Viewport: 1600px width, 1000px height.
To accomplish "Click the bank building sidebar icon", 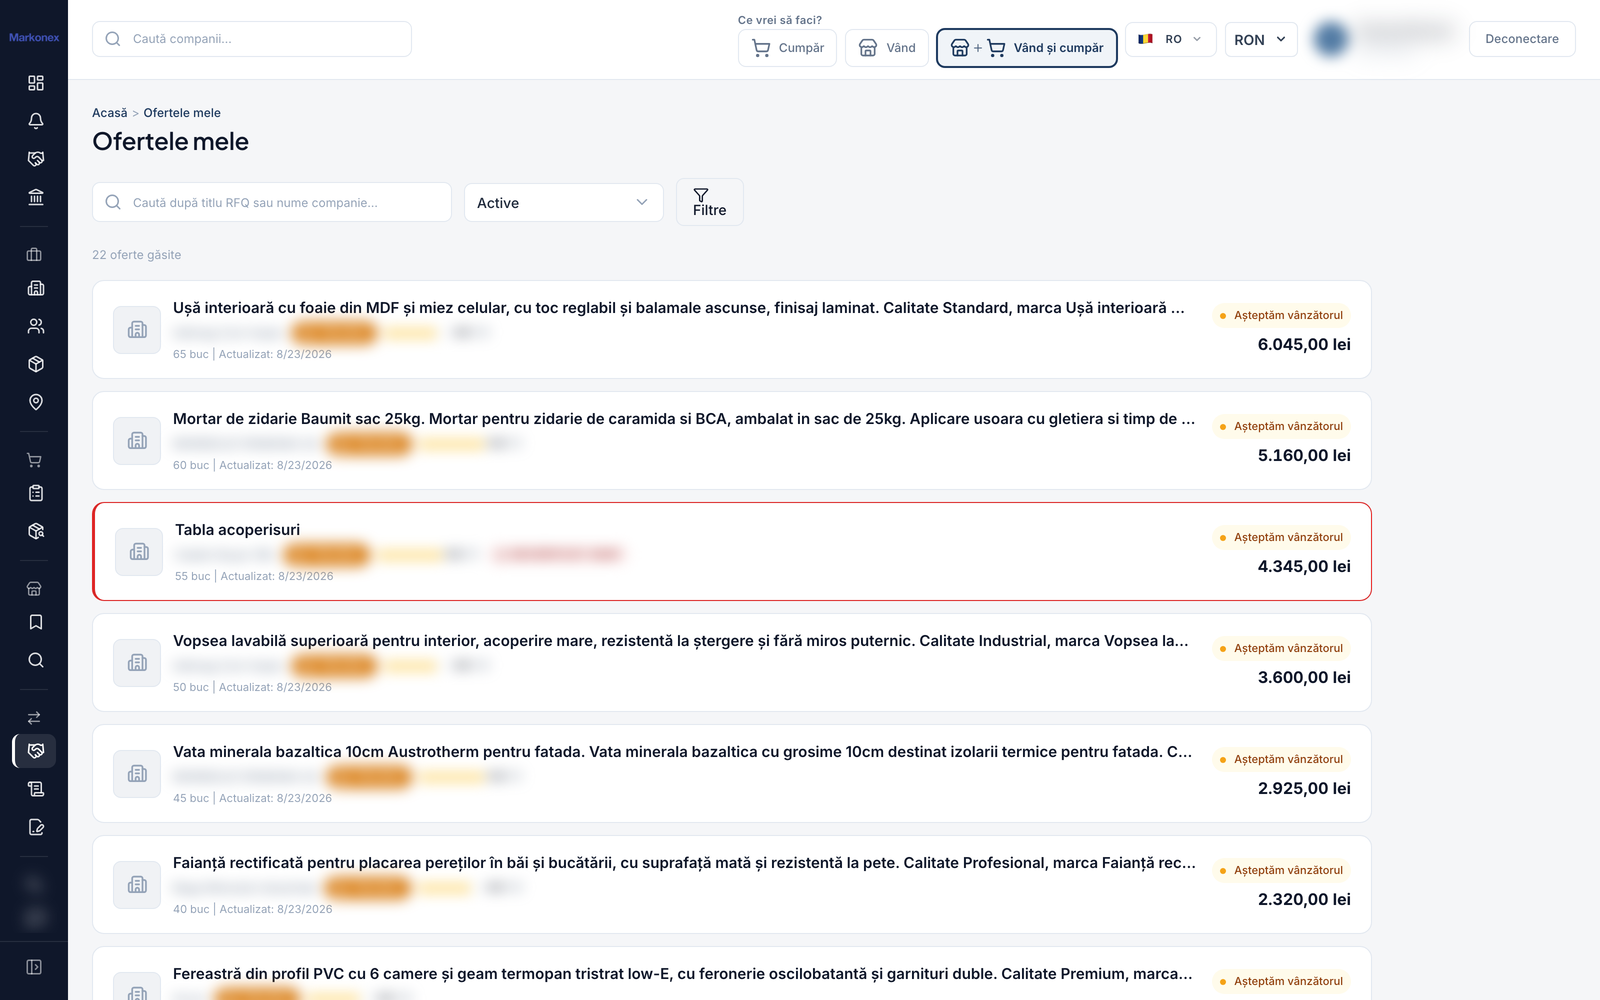I will tap(35, 197).
